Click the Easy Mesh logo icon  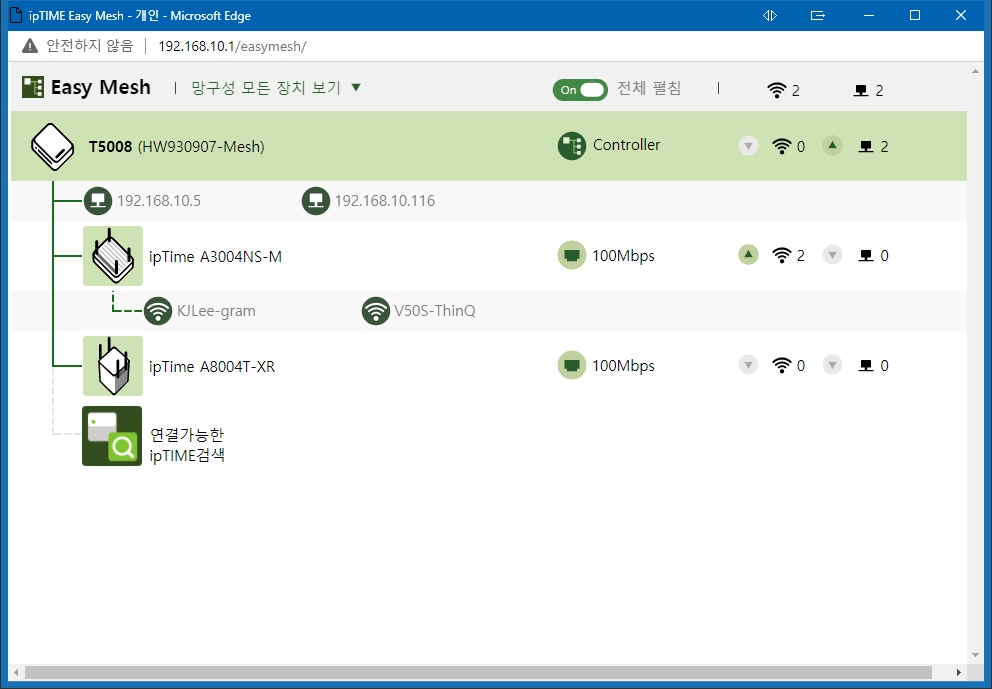pos(33,87)
